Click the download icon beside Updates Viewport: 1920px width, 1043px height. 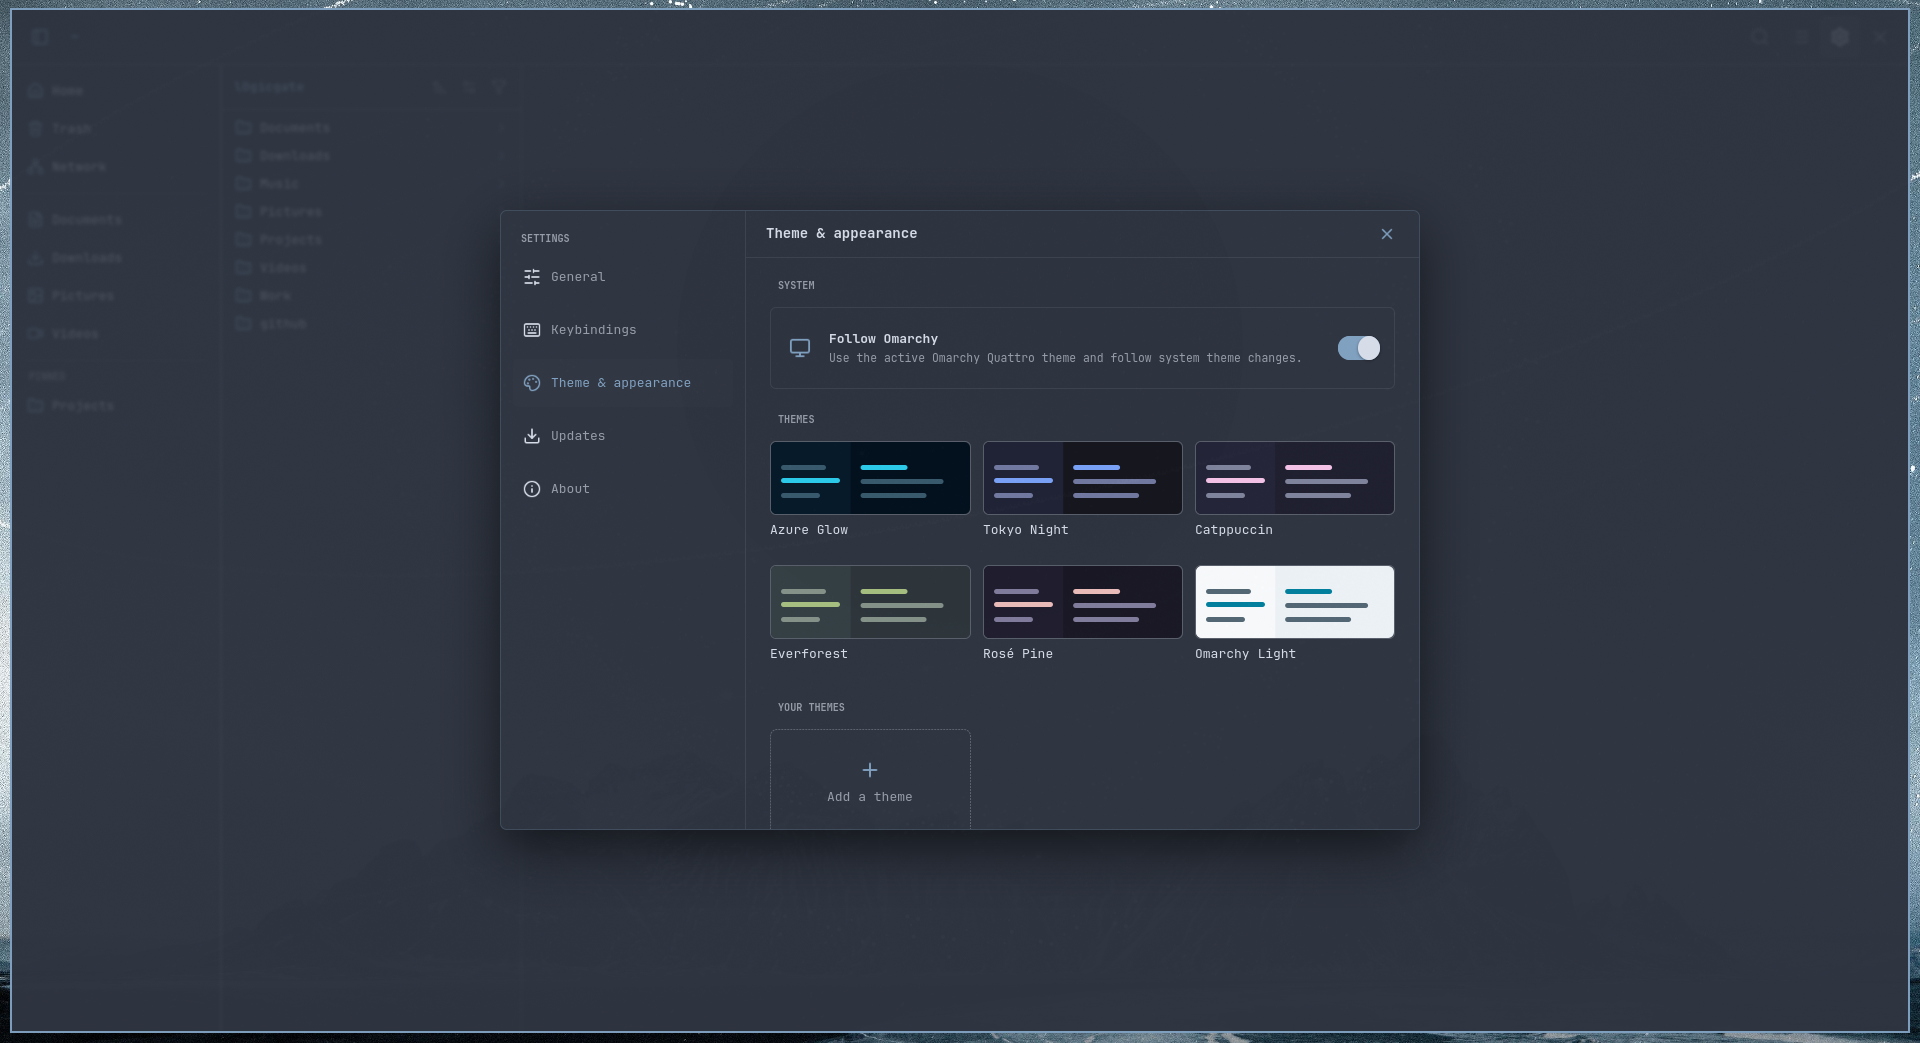pos(532,436)
